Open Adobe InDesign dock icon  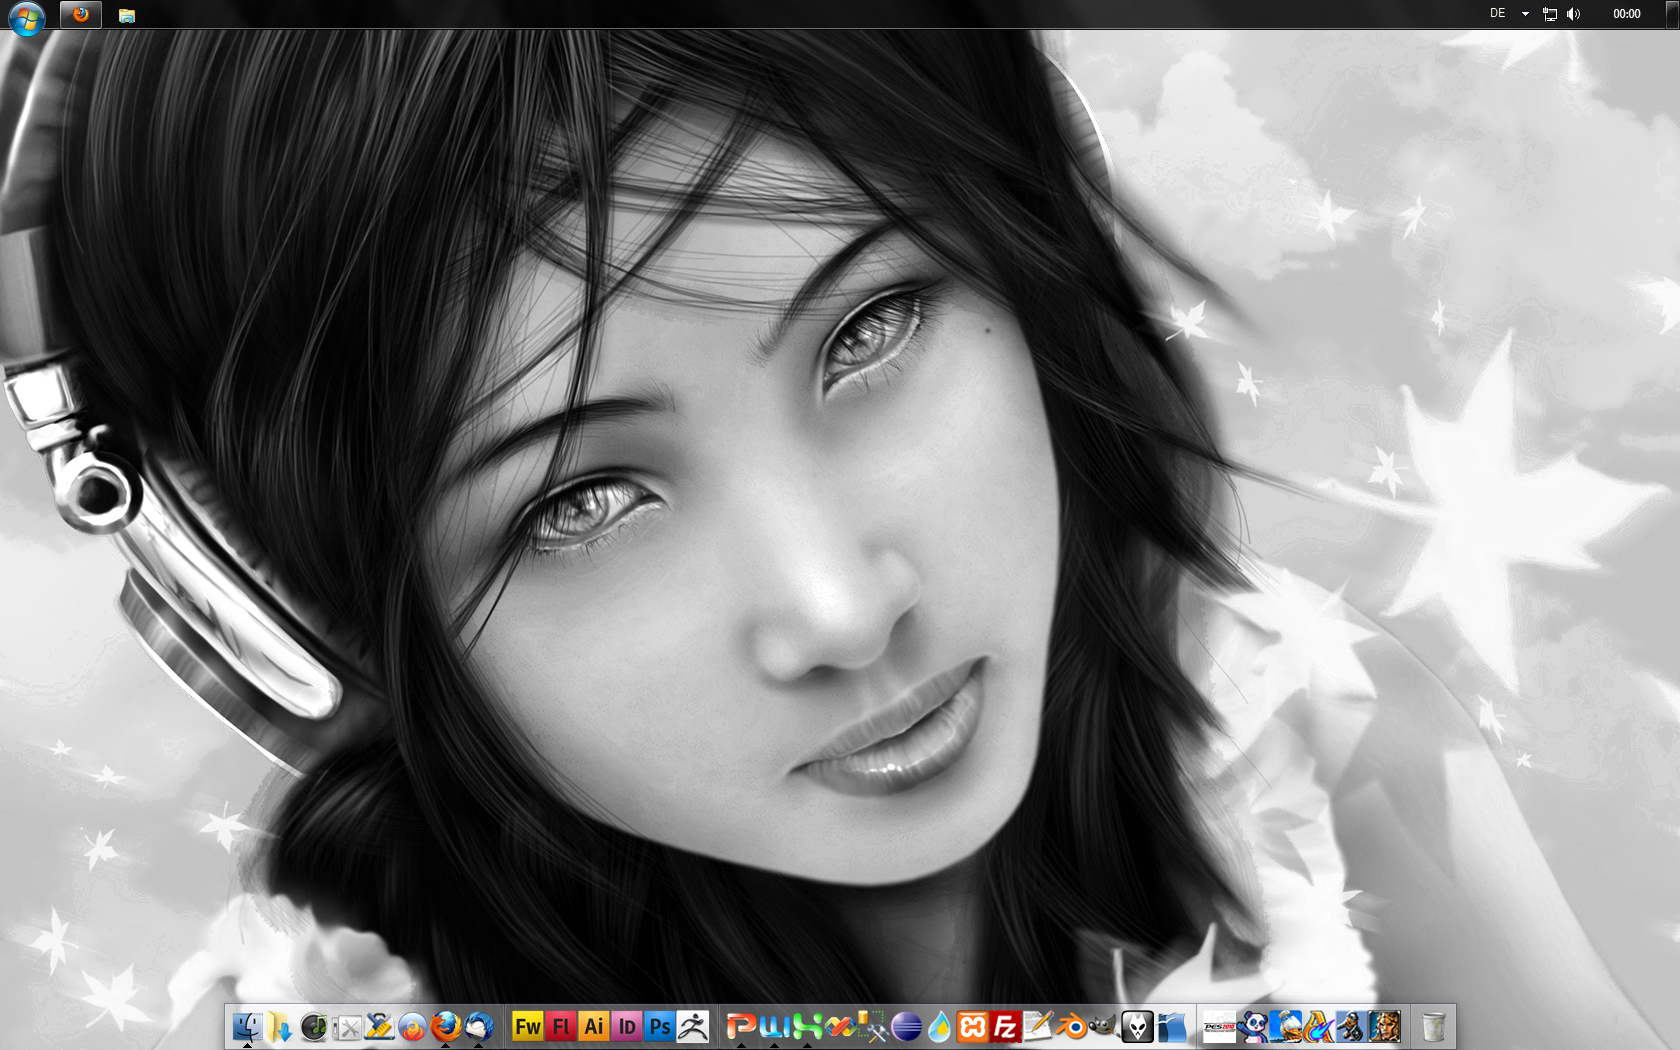tap(627, 1027)
